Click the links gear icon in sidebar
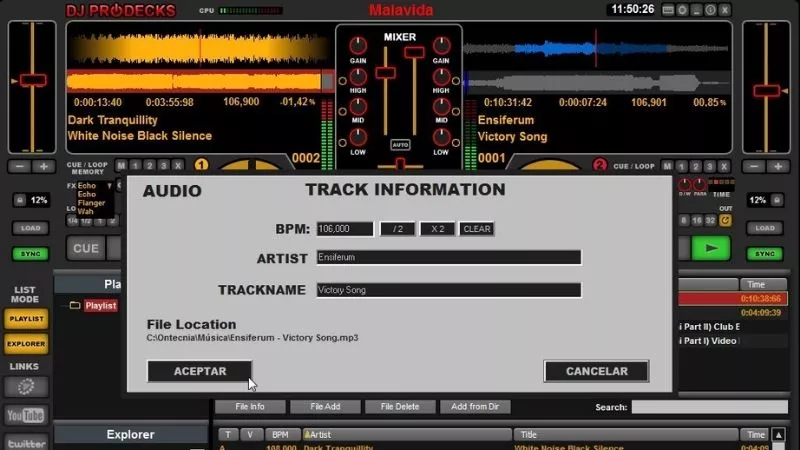The height and width of the screenshot is (450, 800). (26, 387)
